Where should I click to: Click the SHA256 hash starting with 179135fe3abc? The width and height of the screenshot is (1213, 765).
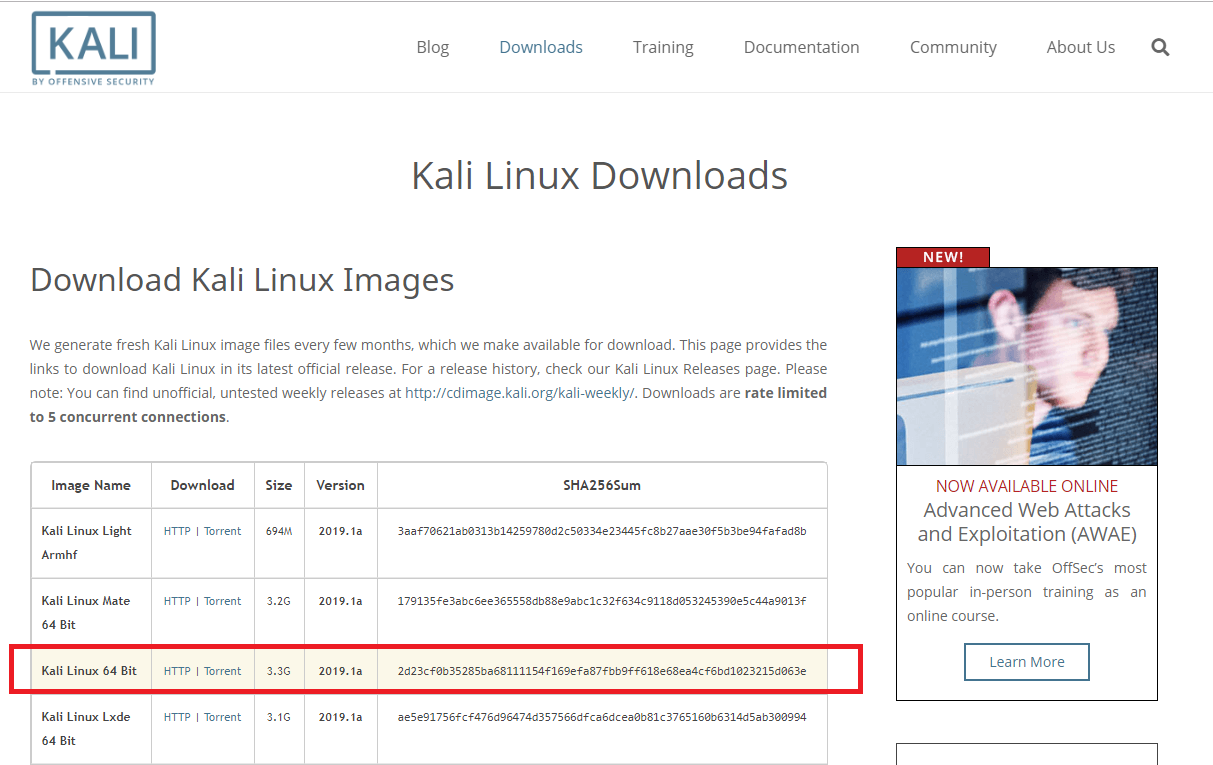602,601
